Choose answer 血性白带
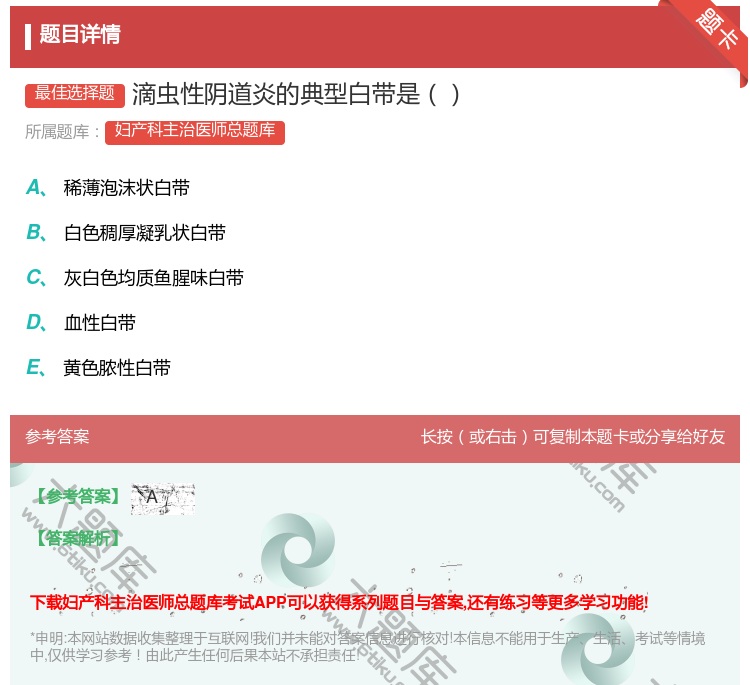Image resolution: width=750 pixels, height=685 pixels. [100, 323]
